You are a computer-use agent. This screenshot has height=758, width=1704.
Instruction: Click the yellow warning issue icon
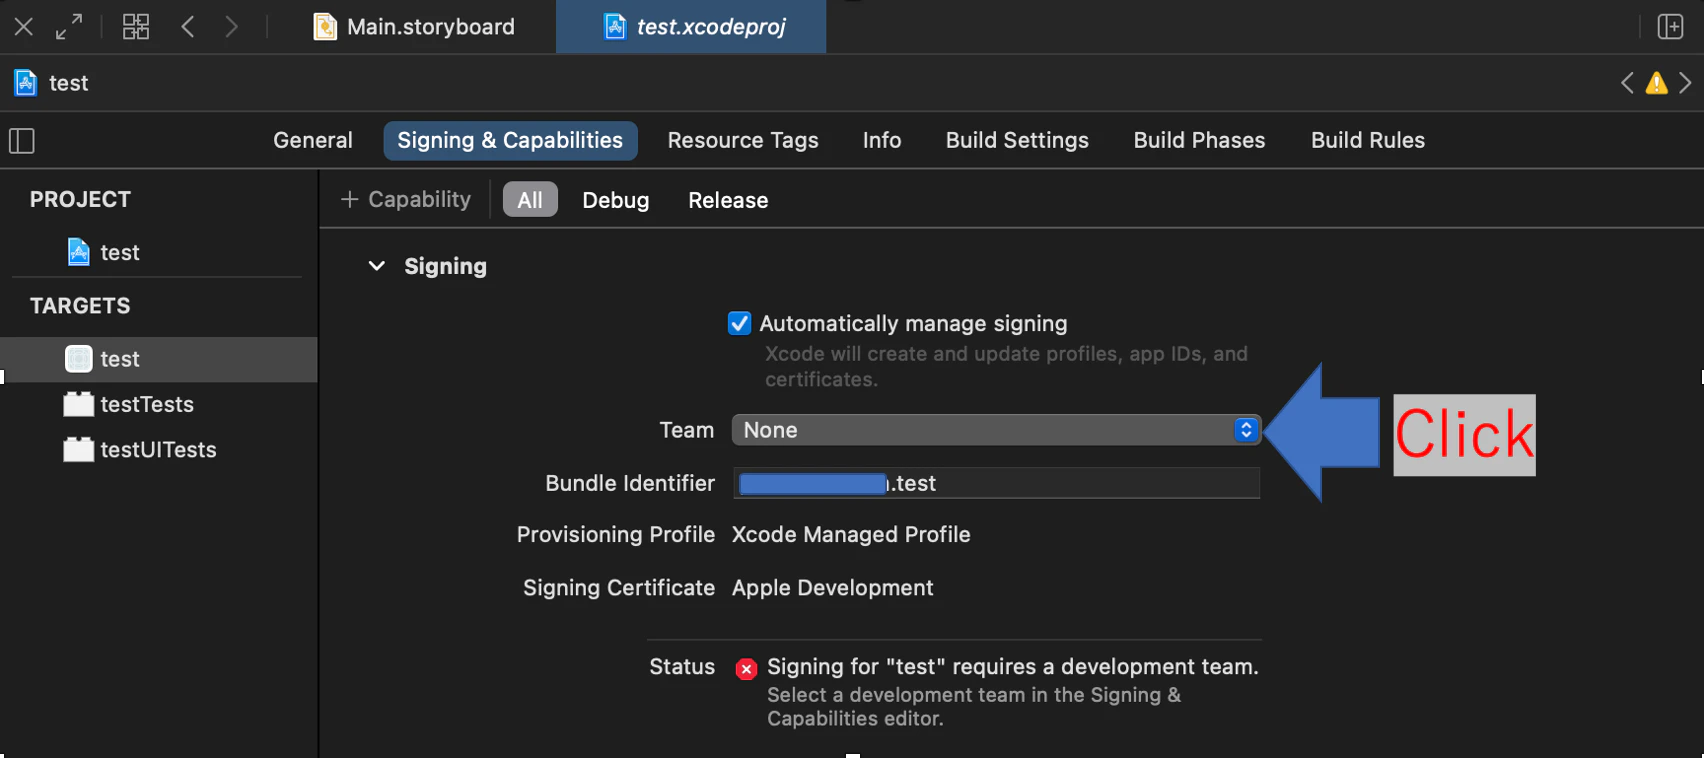[x=1656, y=83]
